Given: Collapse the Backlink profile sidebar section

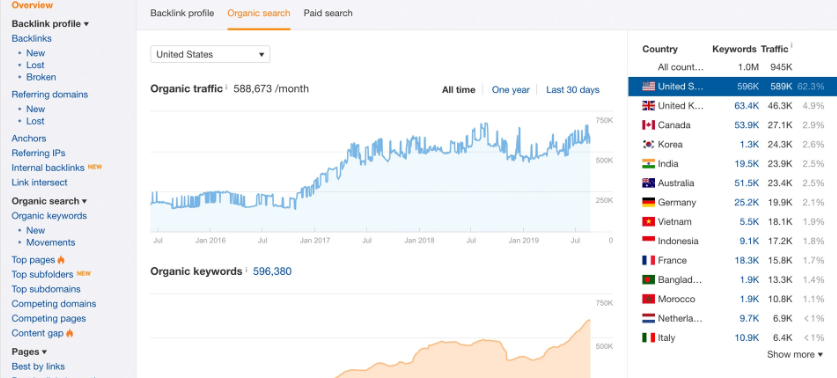Looking at the screenshot, I should tap(50, 24).
